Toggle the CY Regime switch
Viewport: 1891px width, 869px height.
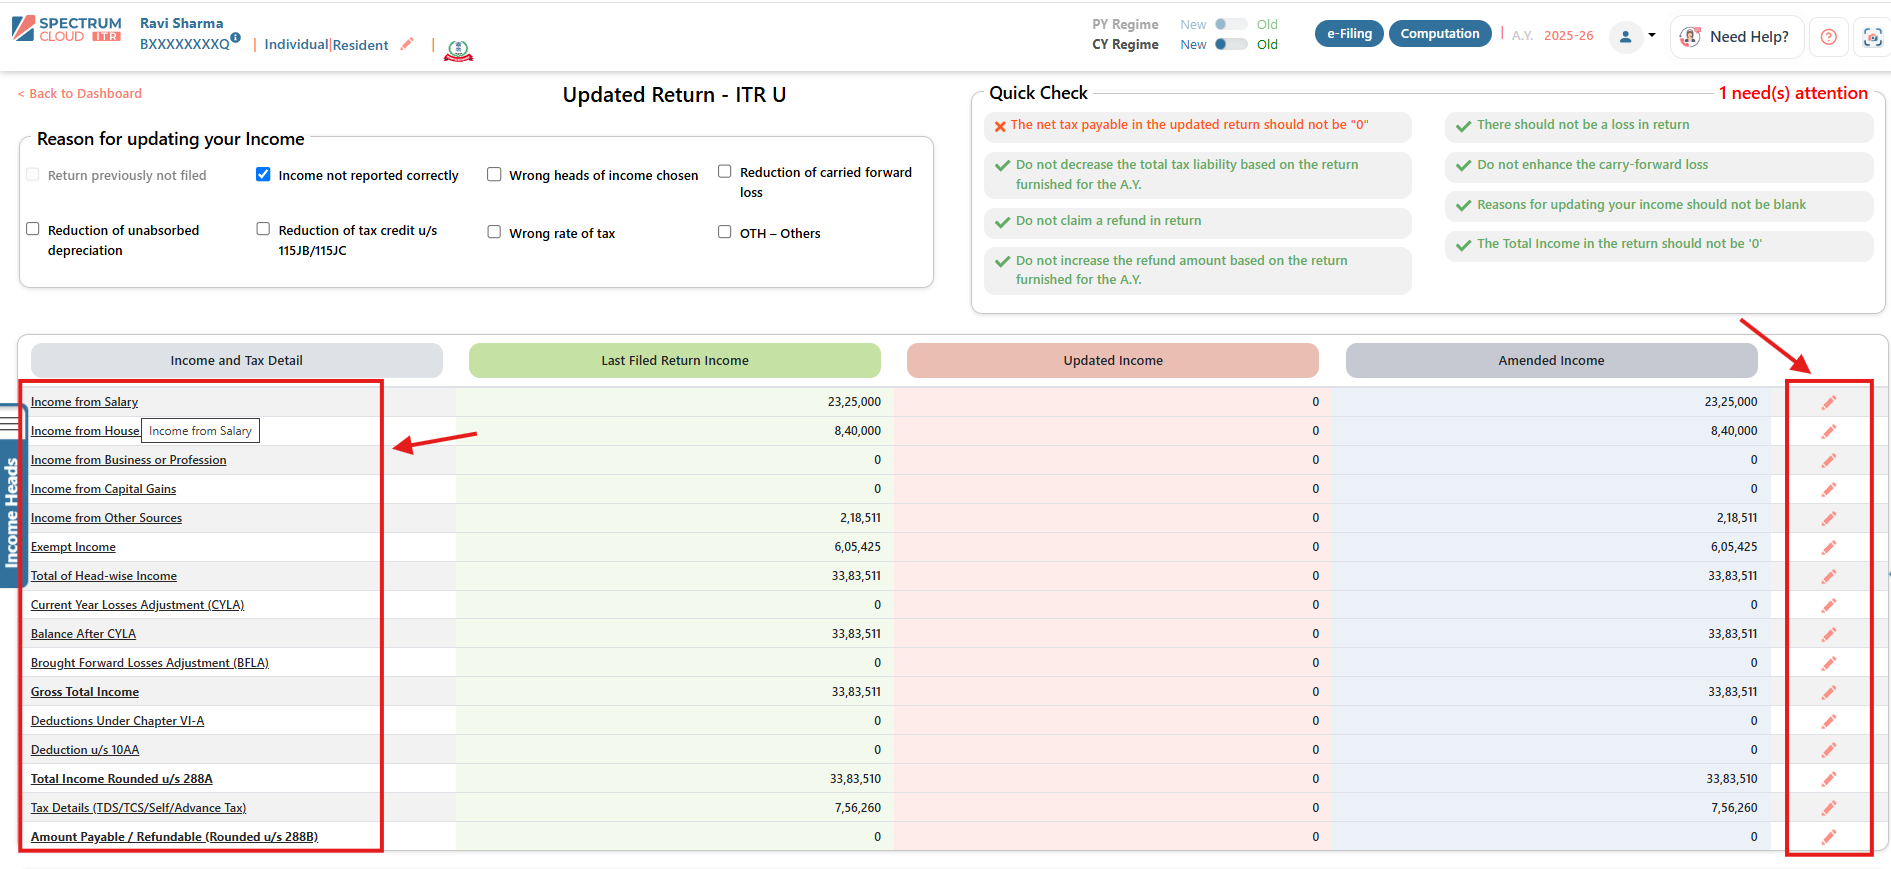(x=1231, y=44)
